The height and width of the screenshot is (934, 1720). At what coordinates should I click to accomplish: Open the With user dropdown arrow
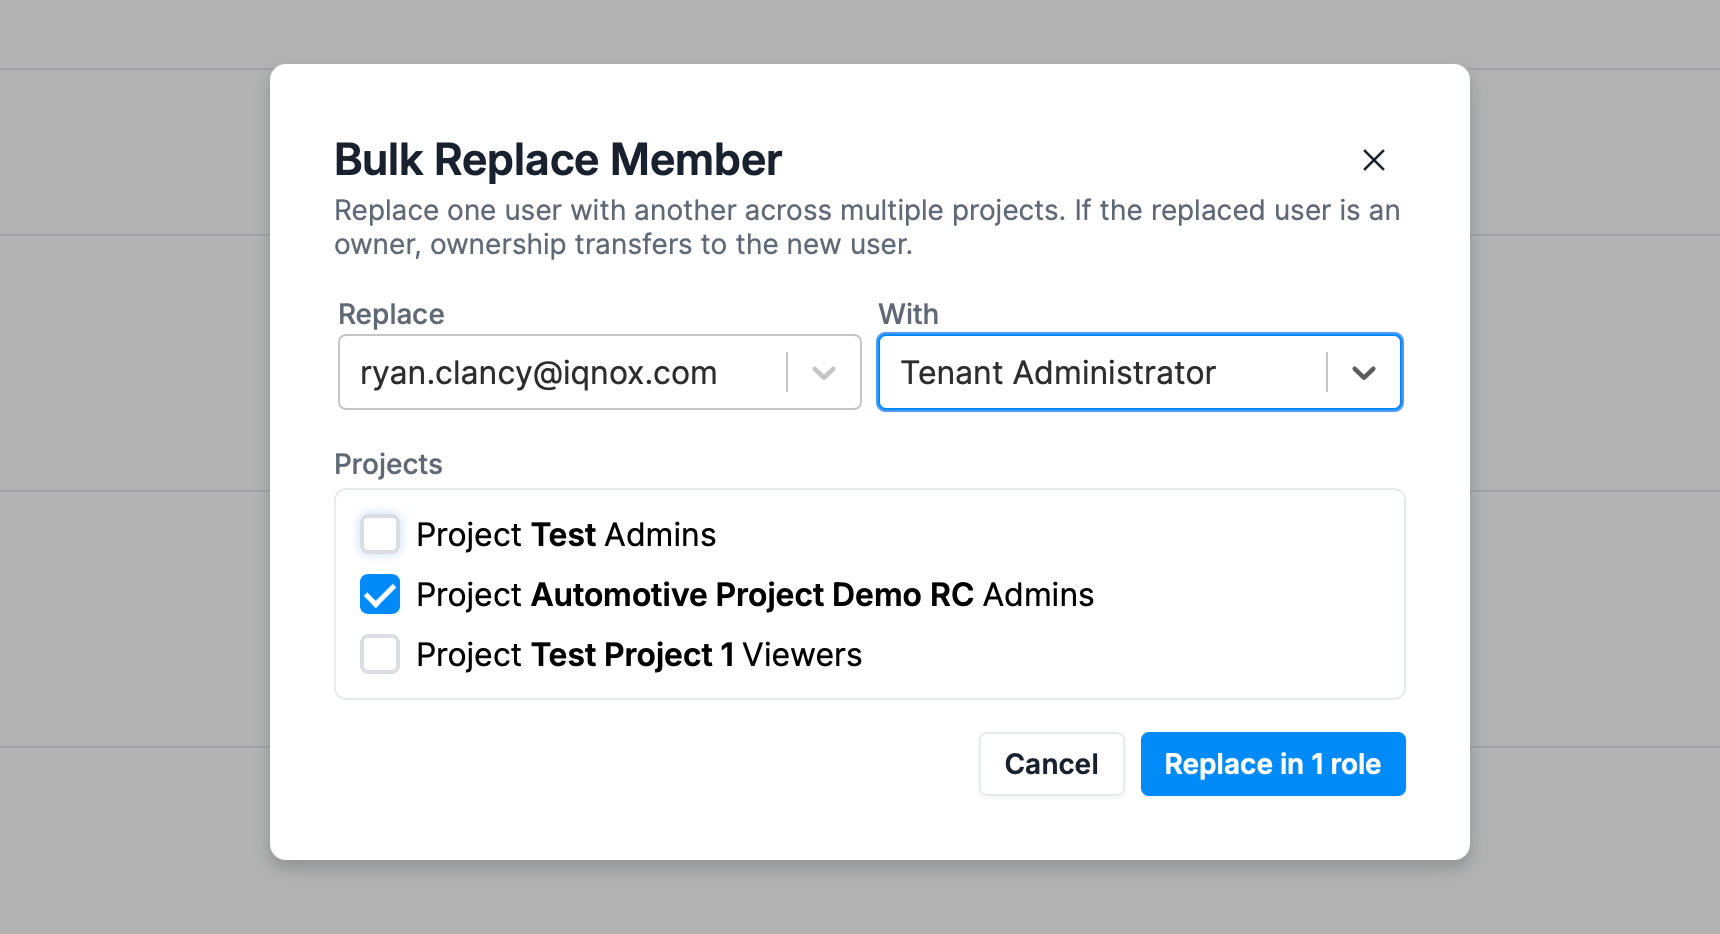coord(1364,373)
